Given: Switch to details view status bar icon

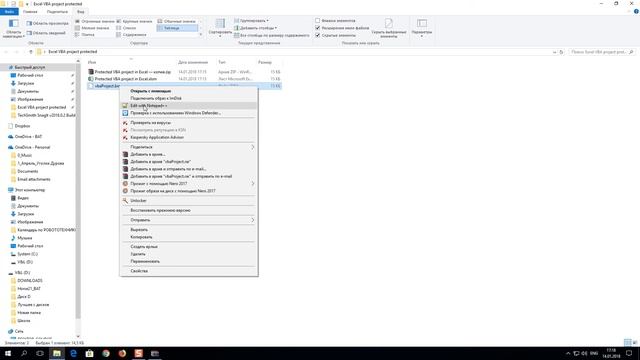Looking at the screenshot, I should tap(627, 342).
